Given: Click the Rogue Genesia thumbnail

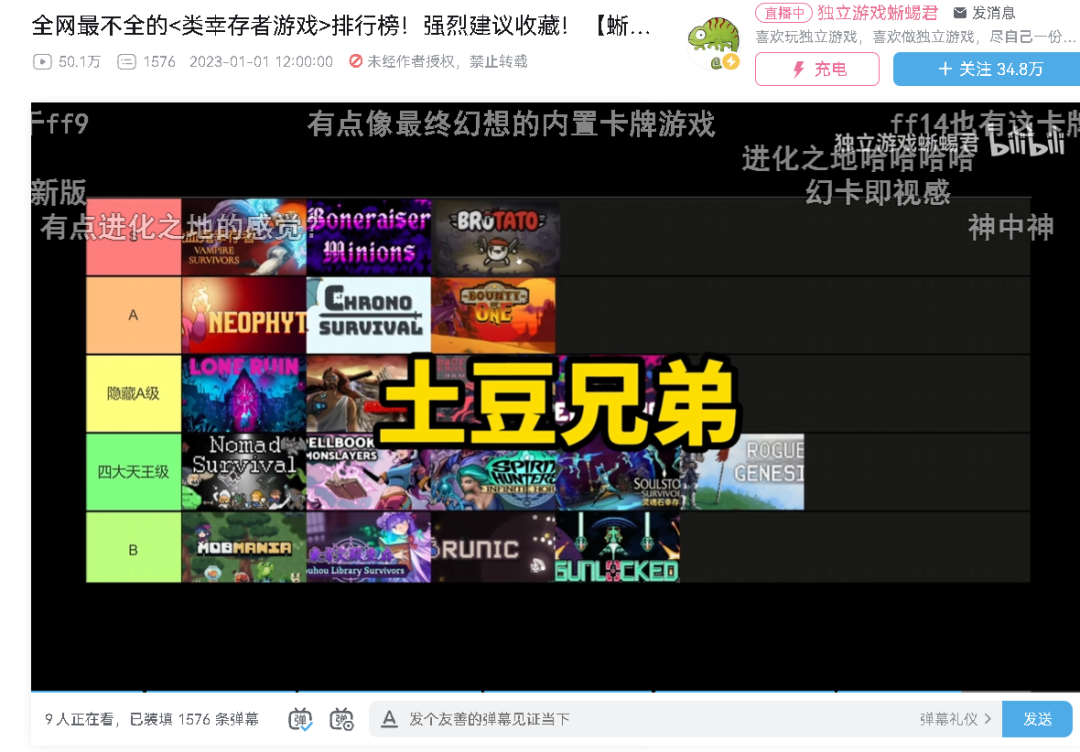Looking at the screenshot, I should coord(742,472).
